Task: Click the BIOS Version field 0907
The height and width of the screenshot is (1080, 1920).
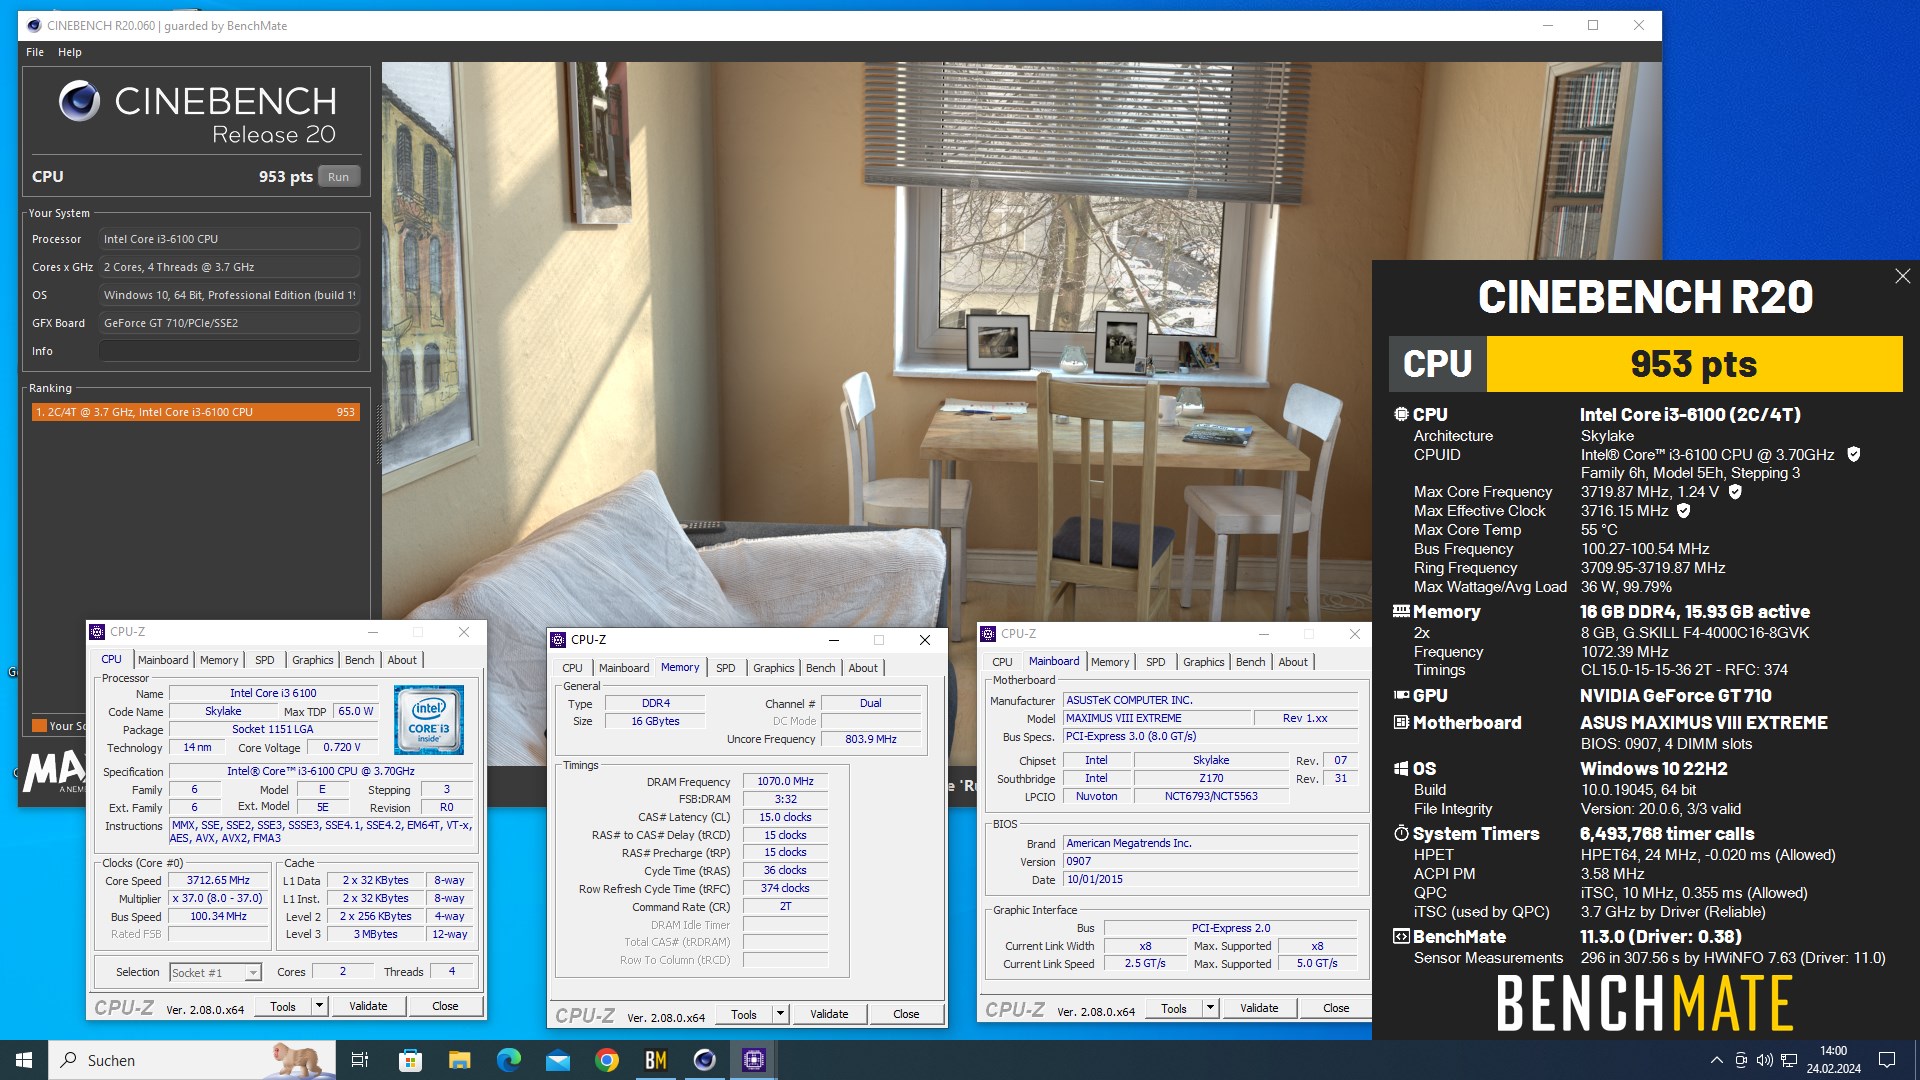Action: click(1210, 862)
